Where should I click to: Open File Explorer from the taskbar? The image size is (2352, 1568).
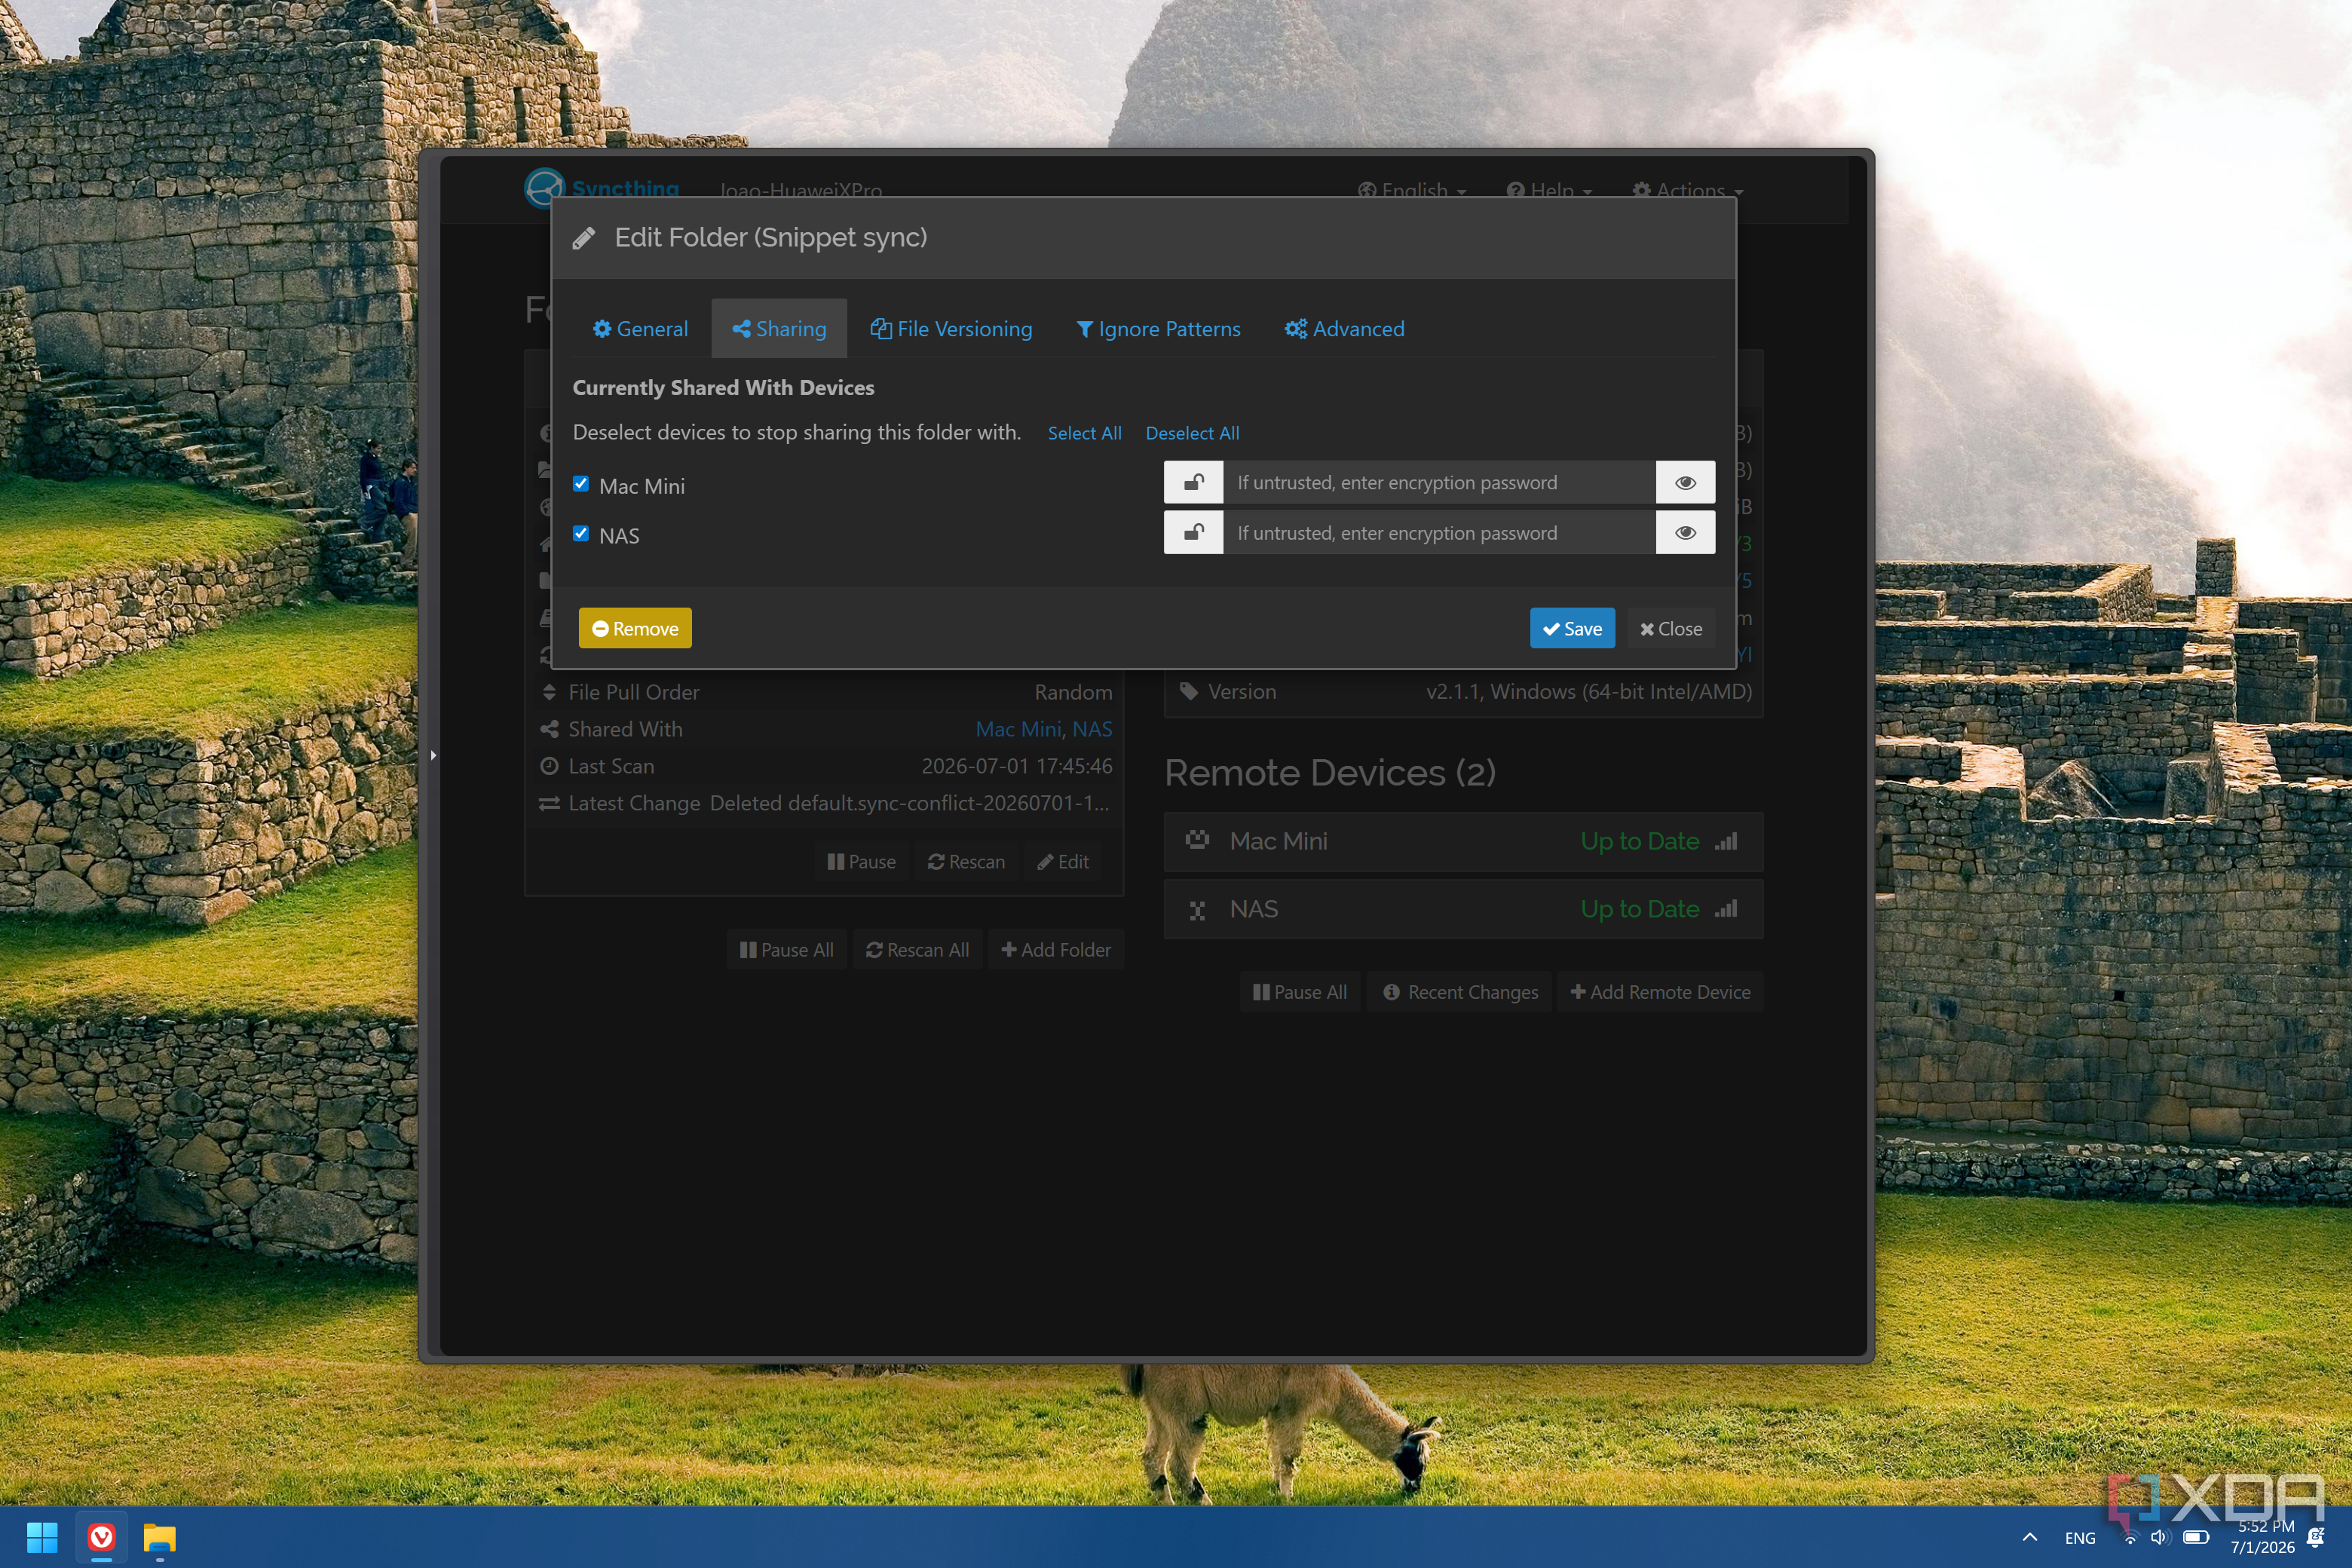[x=159, y=1537]
